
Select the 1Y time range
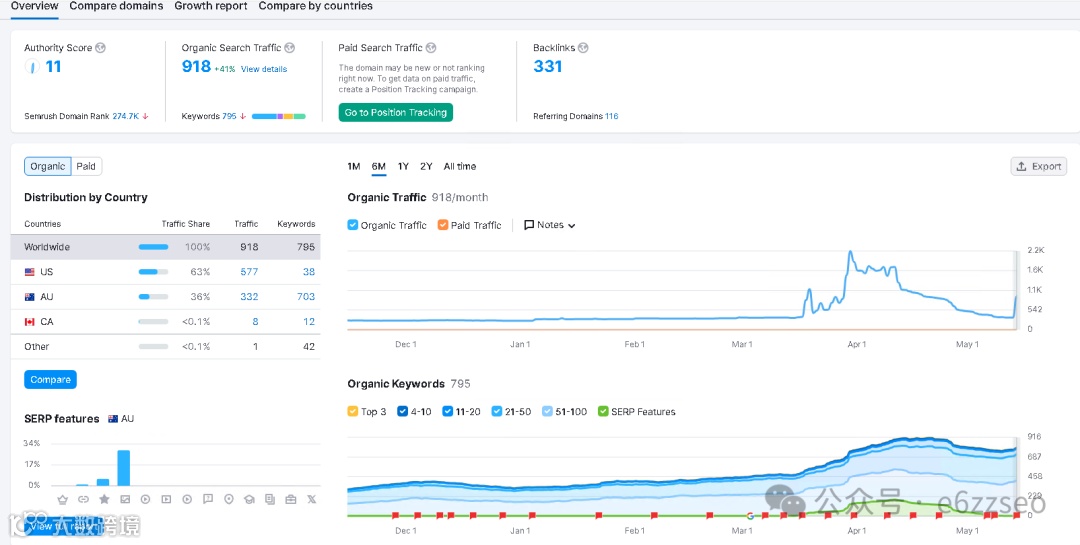[x=403, y=167]
